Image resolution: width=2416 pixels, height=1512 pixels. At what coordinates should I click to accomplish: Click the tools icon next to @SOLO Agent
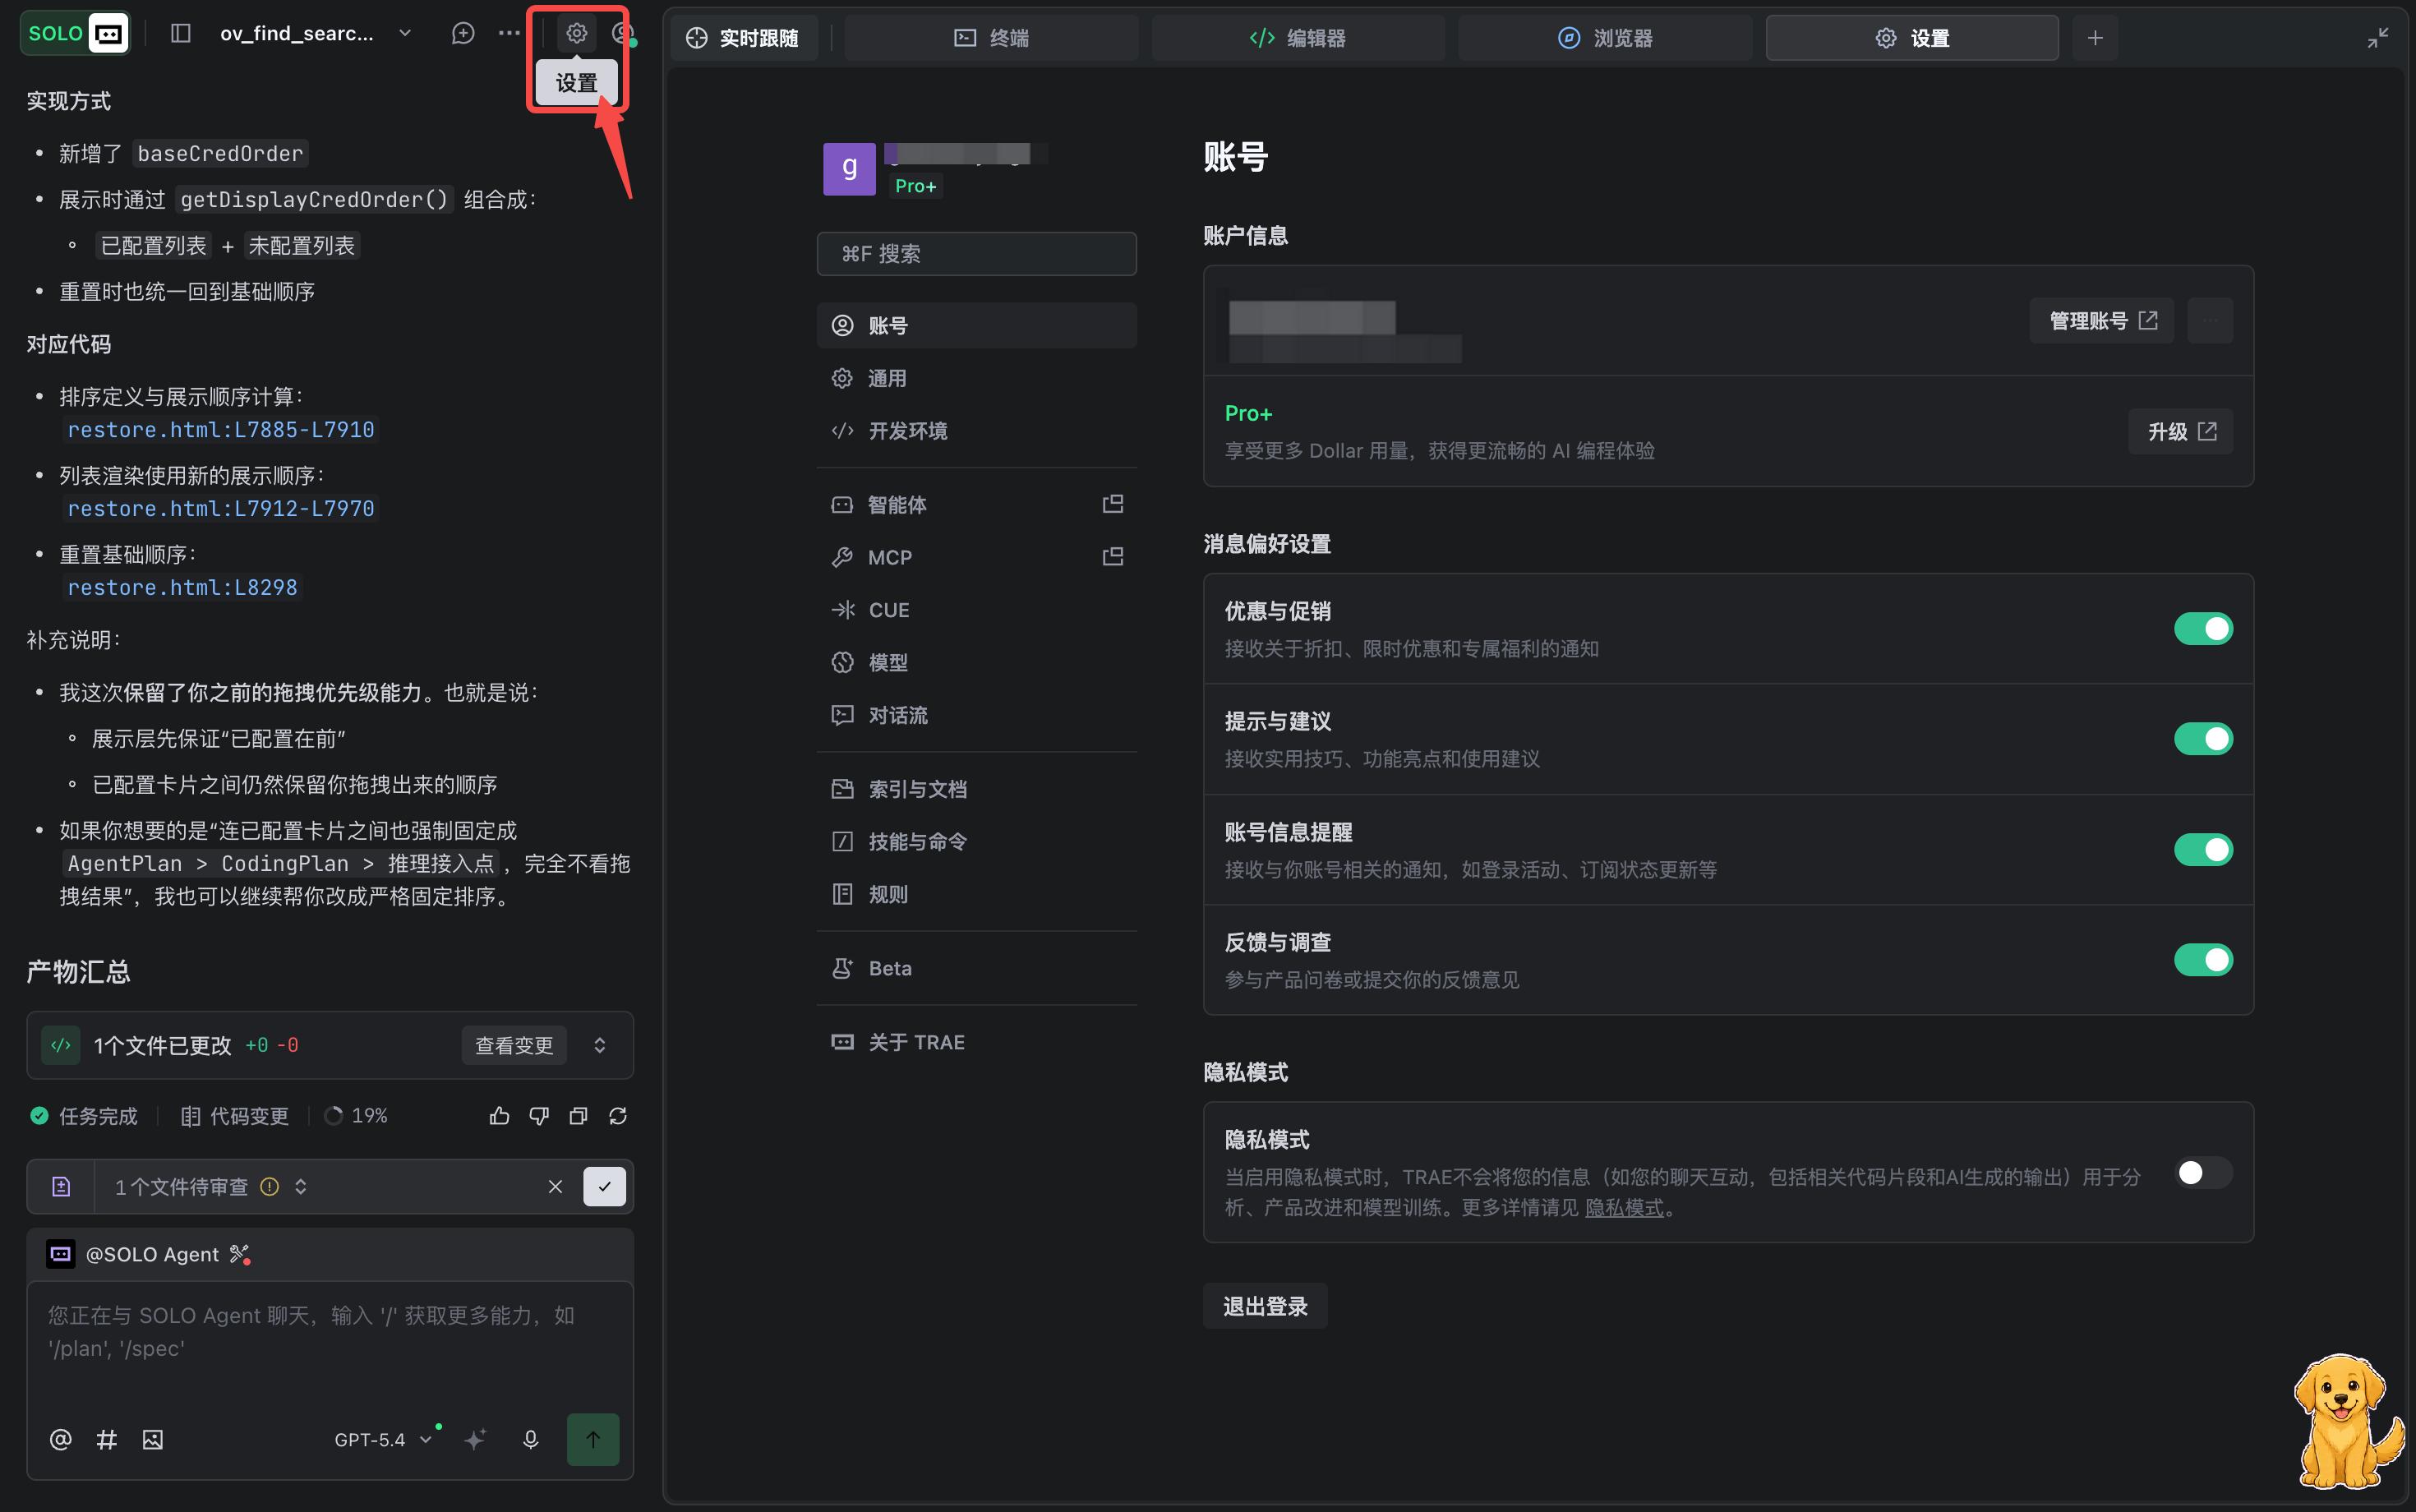point(240,1254)
